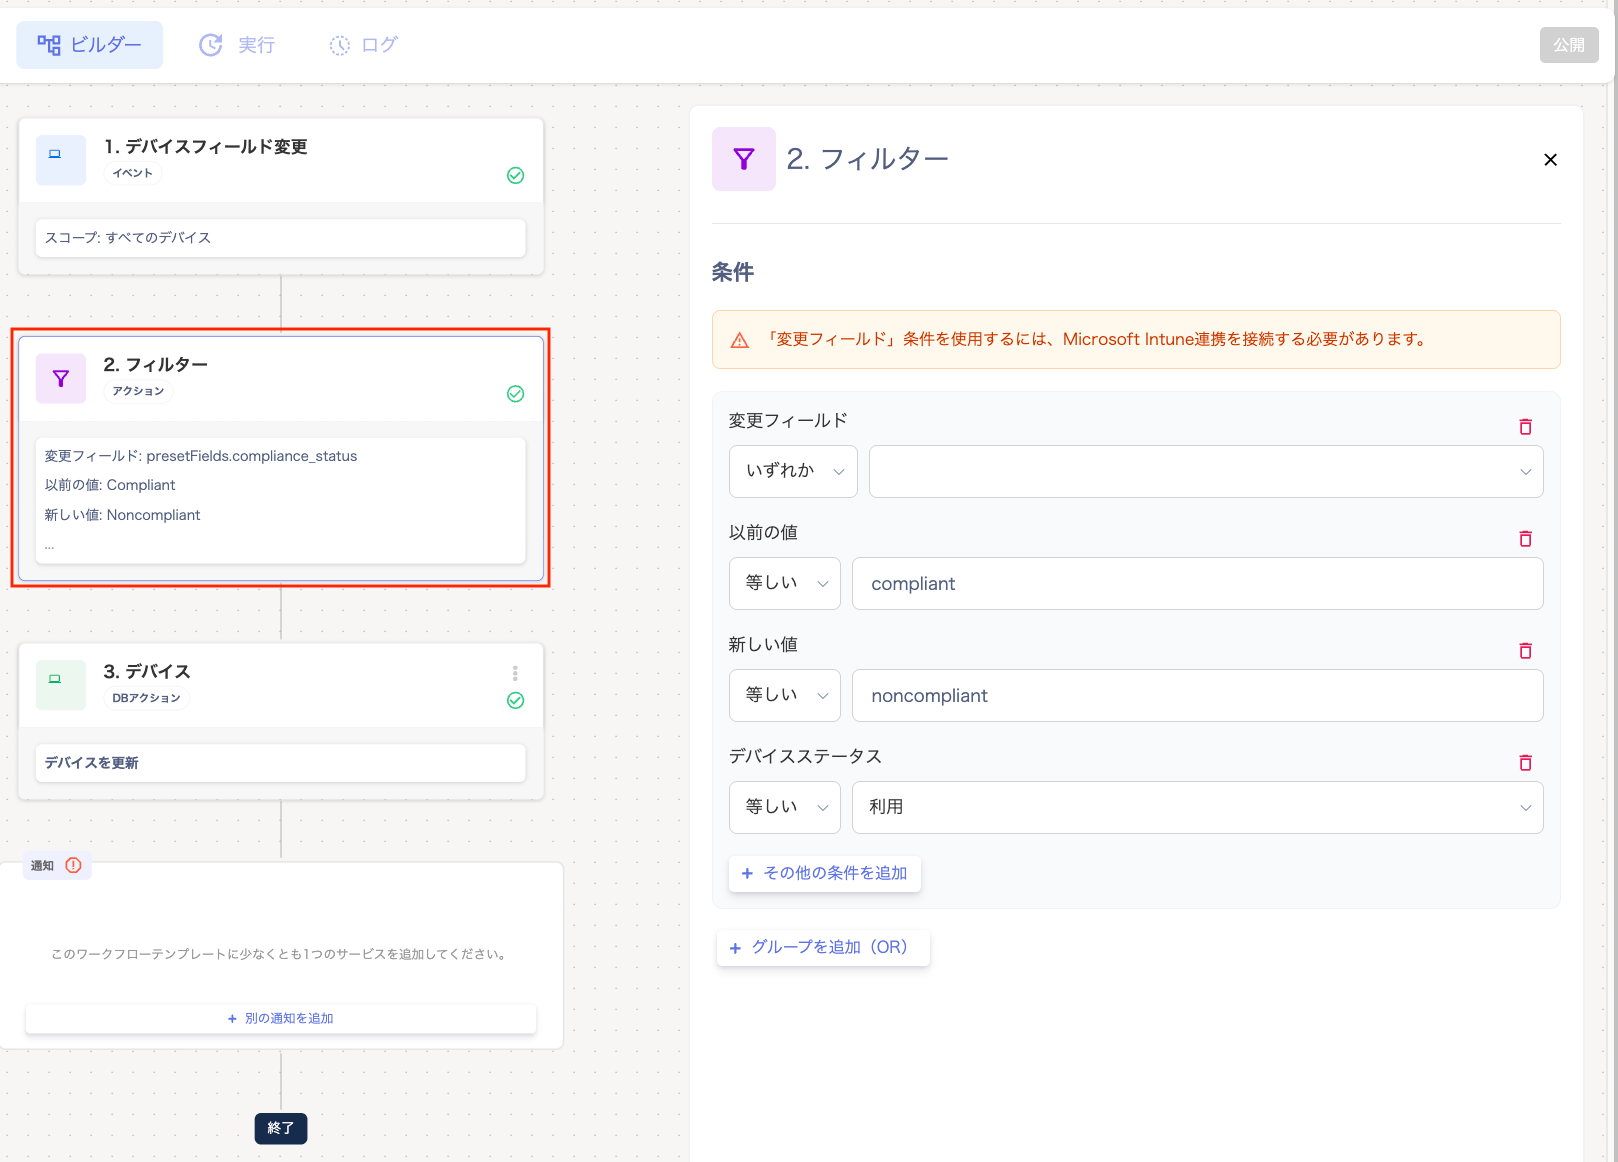Click the red warning icon next to 通知

[73, 865]
